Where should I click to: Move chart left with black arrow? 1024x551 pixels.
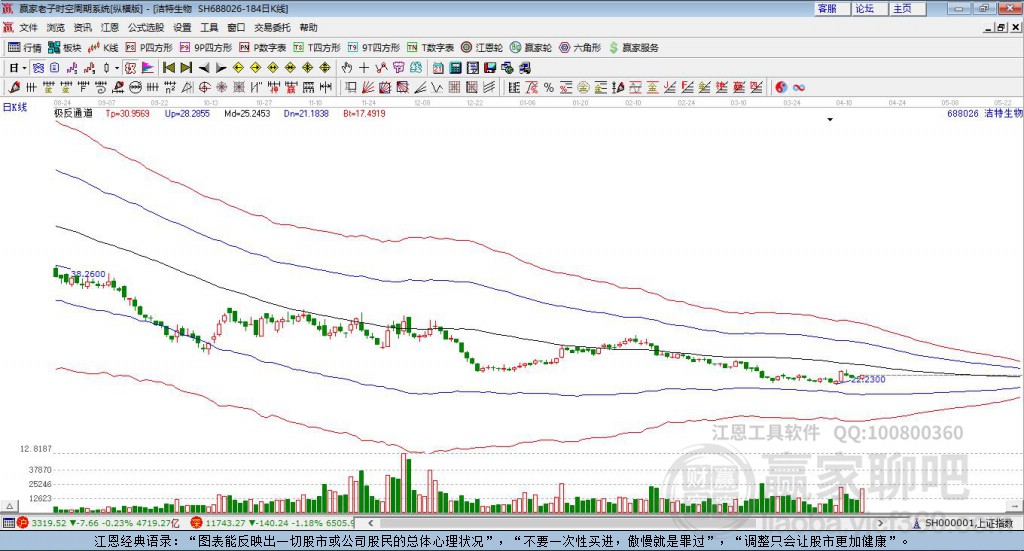pos(204,68)
